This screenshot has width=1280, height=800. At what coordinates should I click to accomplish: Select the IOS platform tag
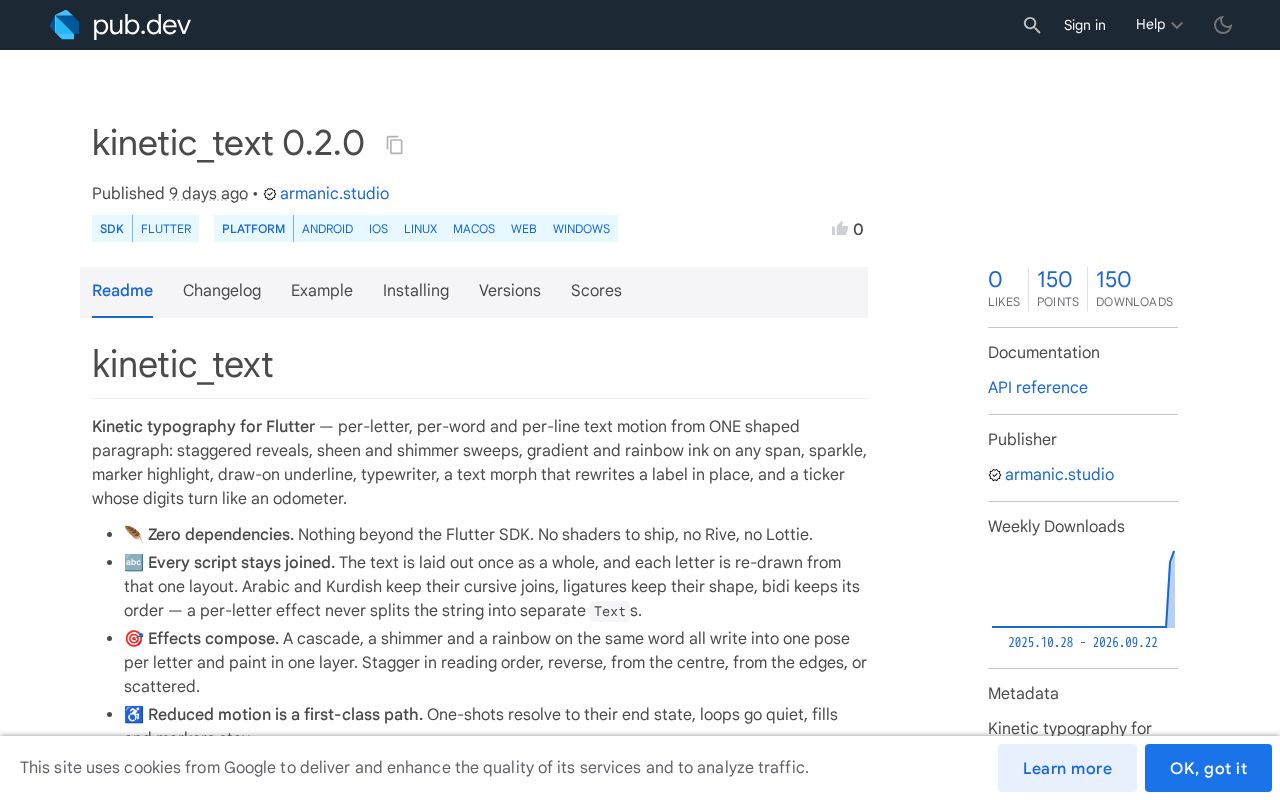(x=378, y=229)
